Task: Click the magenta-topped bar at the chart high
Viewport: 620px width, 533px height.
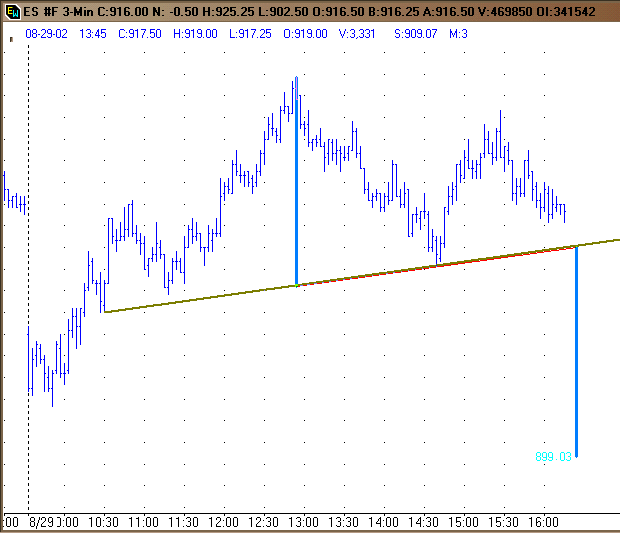Action: click(x=296, y=86)
